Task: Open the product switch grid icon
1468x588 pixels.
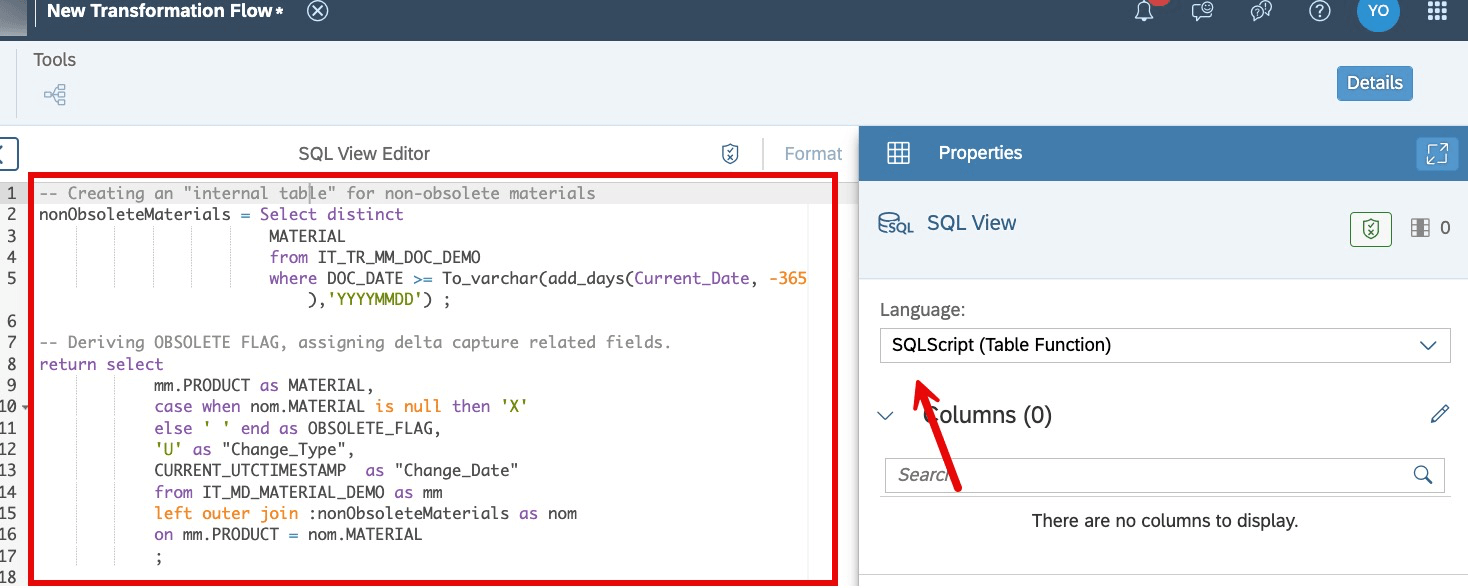Action: pos(1437,12)
